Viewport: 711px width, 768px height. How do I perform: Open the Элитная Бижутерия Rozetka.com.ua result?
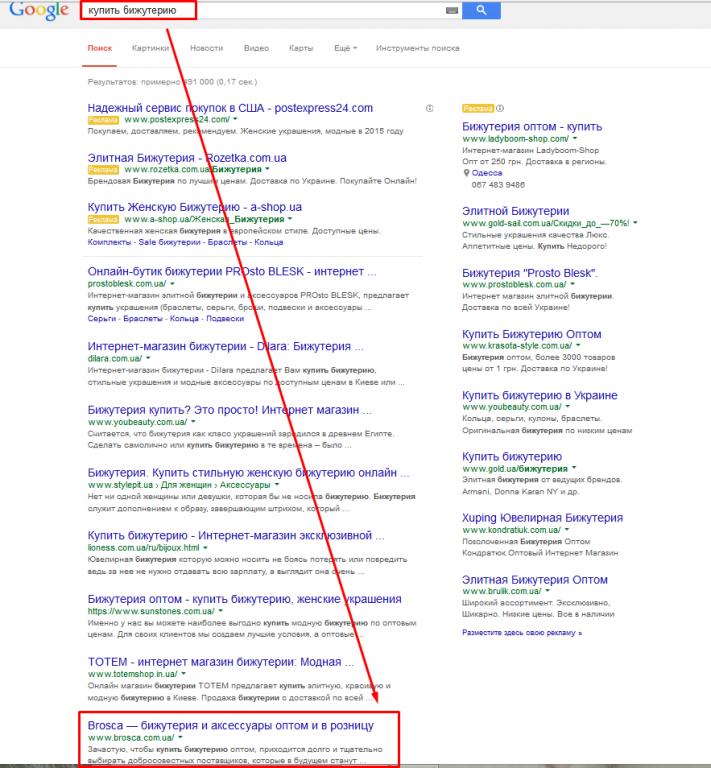(x=187, y=158)
